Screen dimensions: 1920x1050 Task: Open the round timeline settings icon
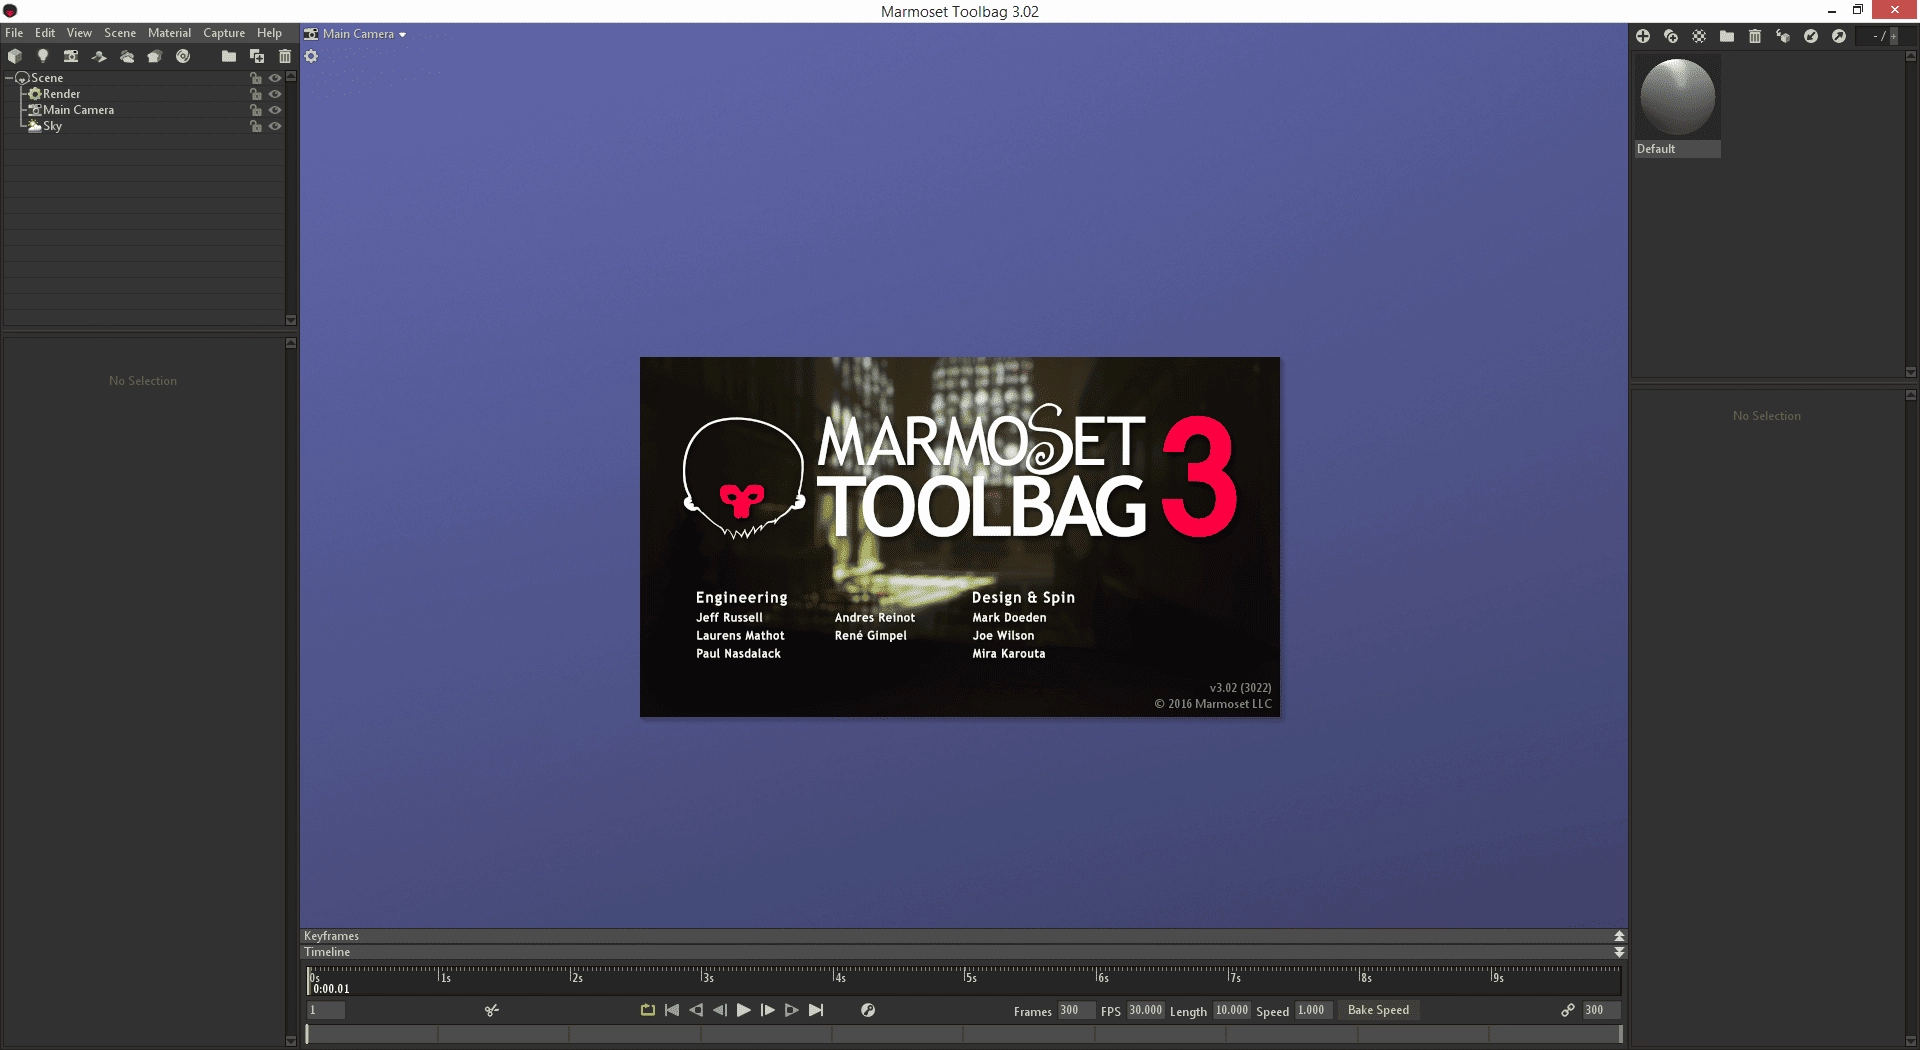click(868, 1011)
